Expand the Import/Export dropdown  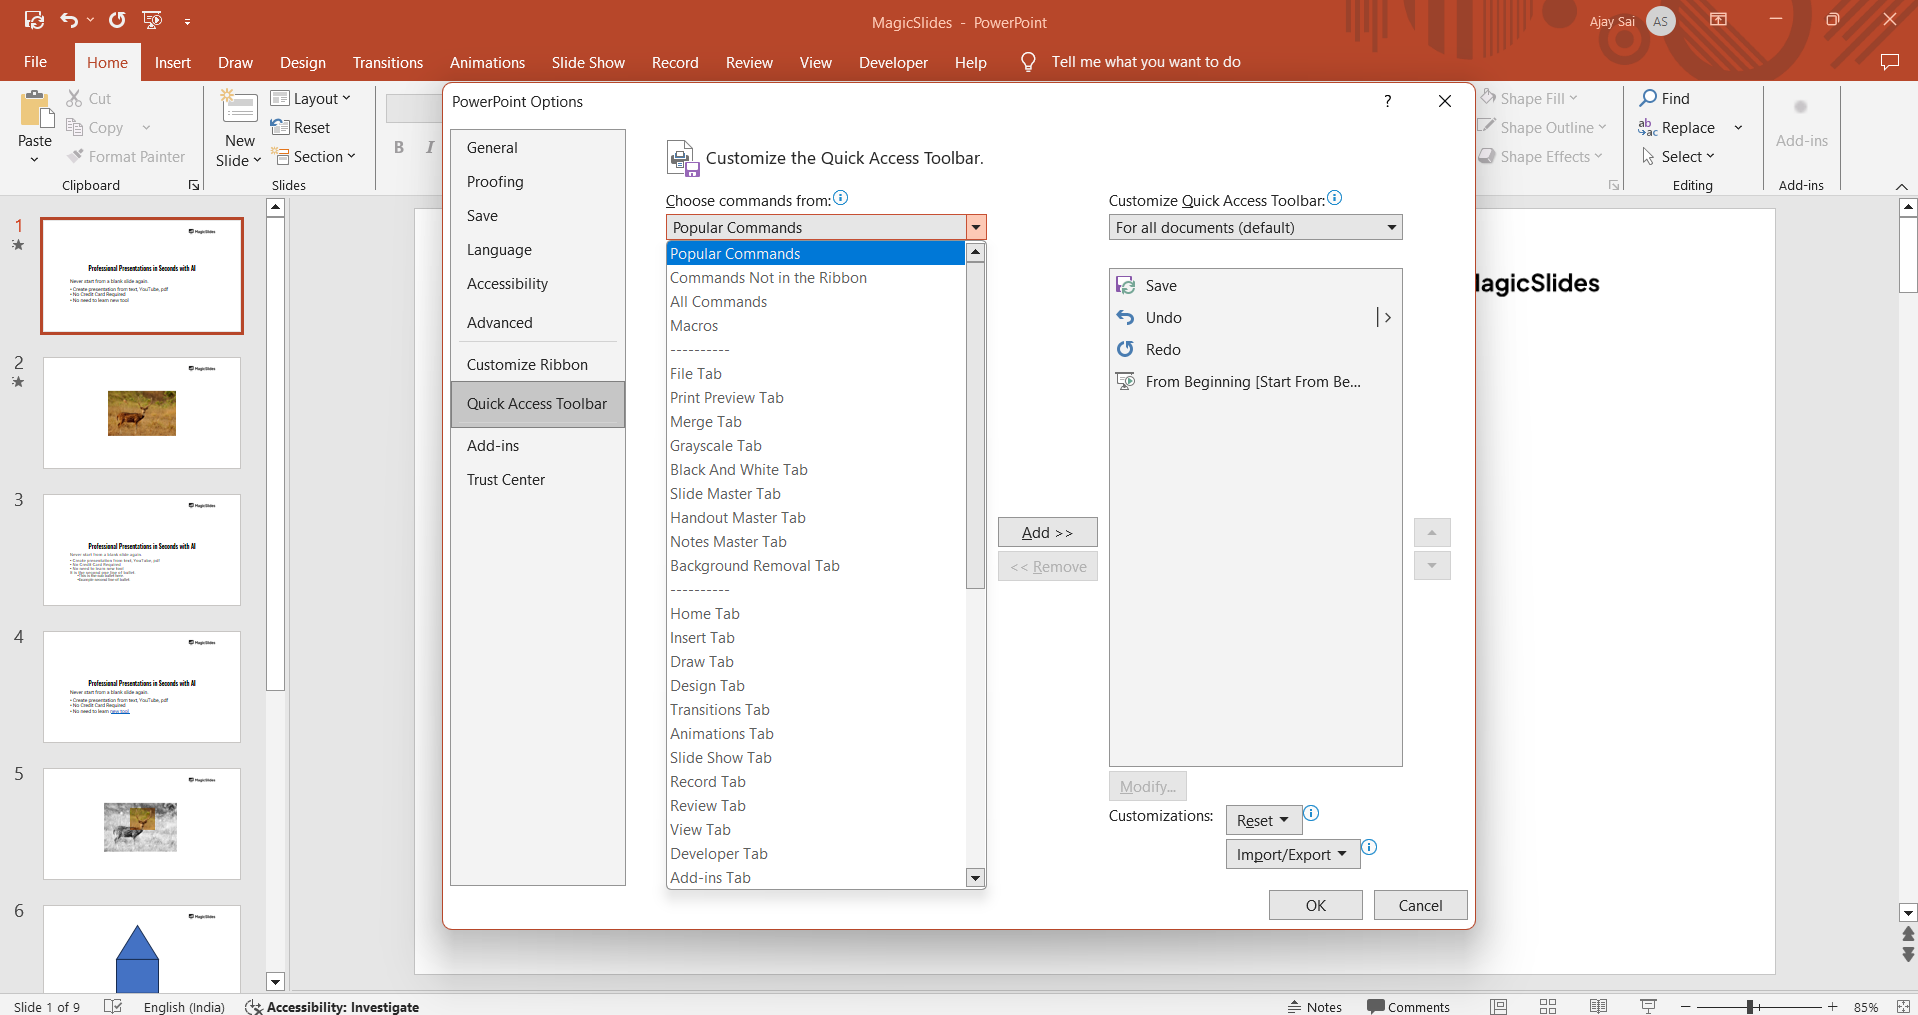point(1292,855)
